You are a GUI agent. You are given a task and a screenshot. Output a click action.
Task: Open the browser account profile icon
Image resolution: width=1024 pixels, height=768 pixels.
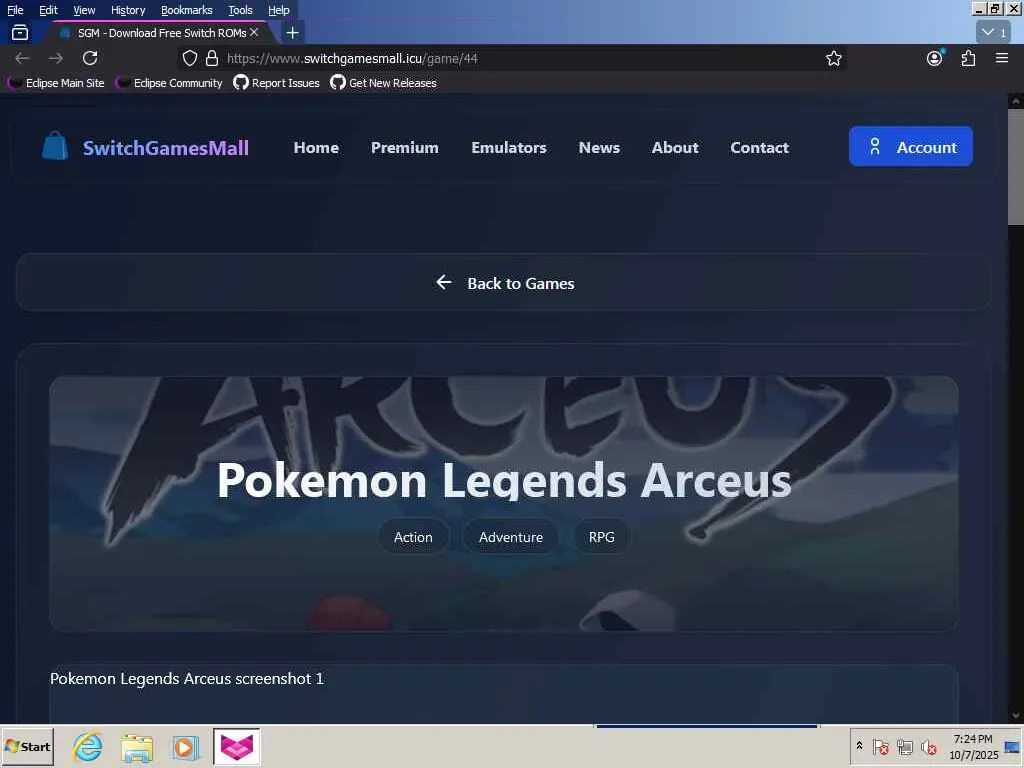click(x=935, y=58)
